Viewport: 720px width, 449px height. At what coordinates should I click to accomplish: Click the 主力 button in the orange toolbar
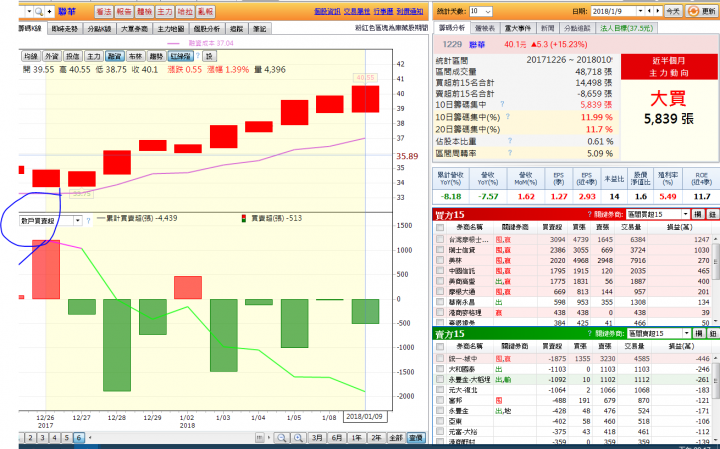click(165, 11)
